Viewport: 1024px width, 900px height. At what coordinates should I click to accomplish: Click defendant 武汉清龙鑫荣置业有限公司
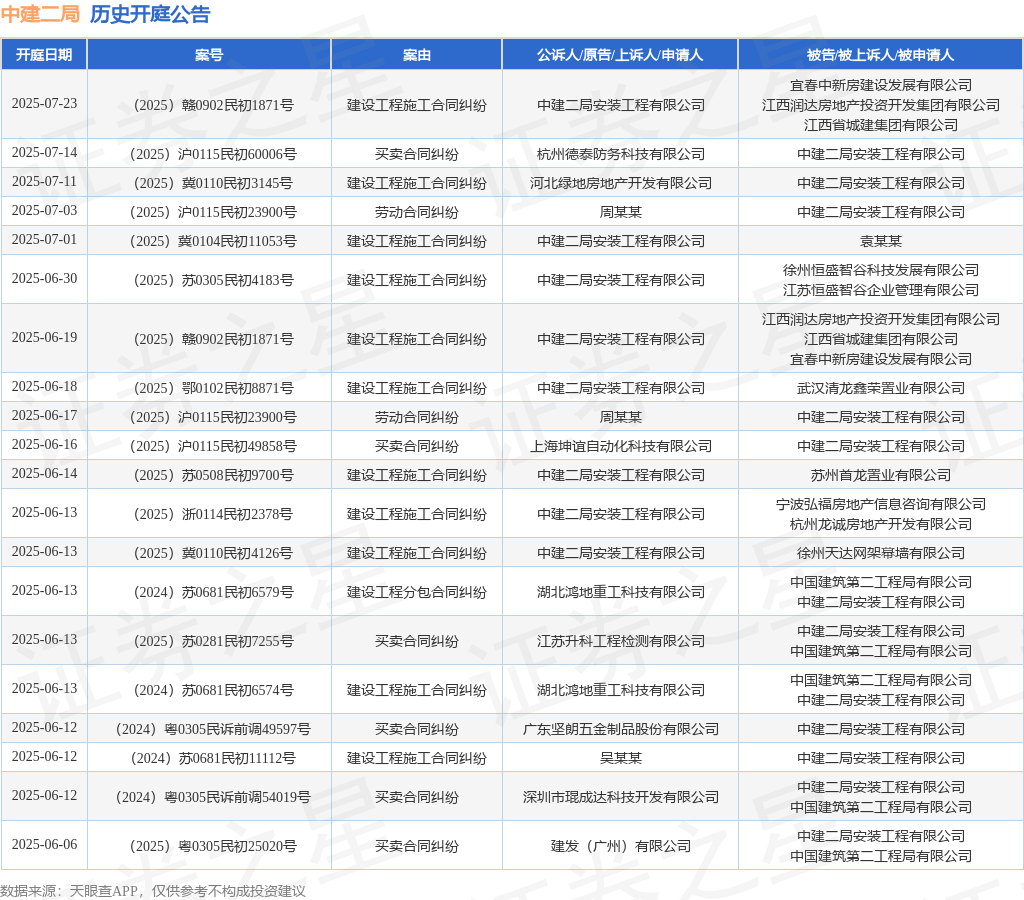coord(880,388)
